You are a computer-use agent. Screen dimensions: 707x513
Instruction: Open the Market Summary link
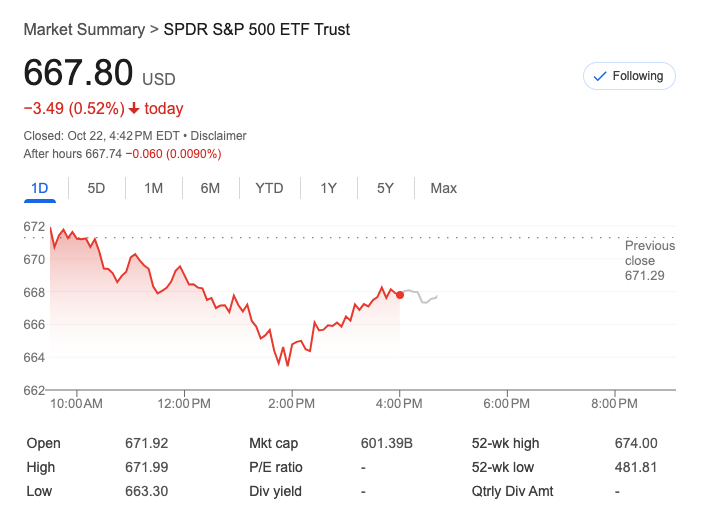click(x=84, y=29)
